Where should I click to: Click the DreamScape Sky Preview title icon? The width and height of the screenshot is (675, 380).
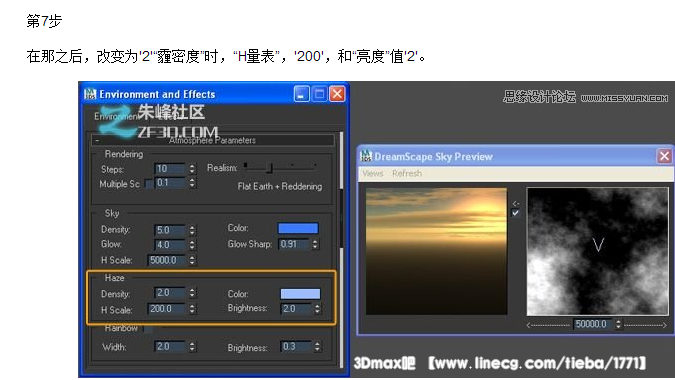pos(366,156)
